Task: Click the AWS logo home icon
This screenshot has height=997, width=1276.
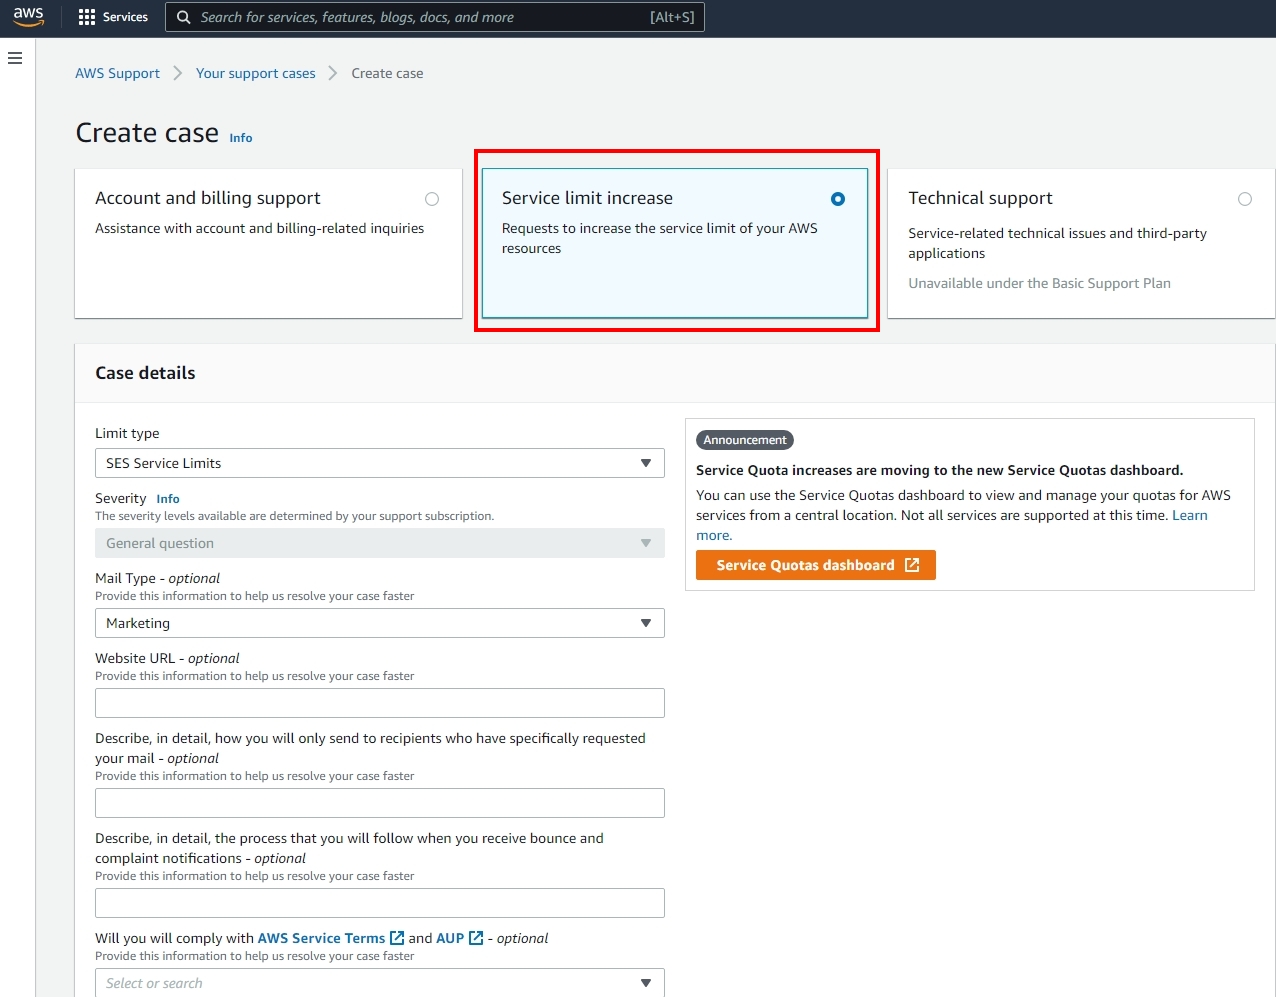Action: tap(29, 17)
